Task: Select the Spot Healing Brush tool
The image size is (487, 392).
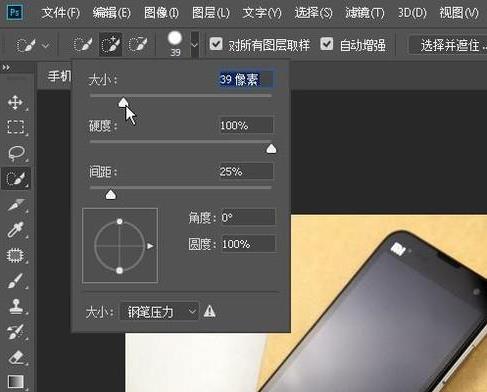Action: [15, 255]
